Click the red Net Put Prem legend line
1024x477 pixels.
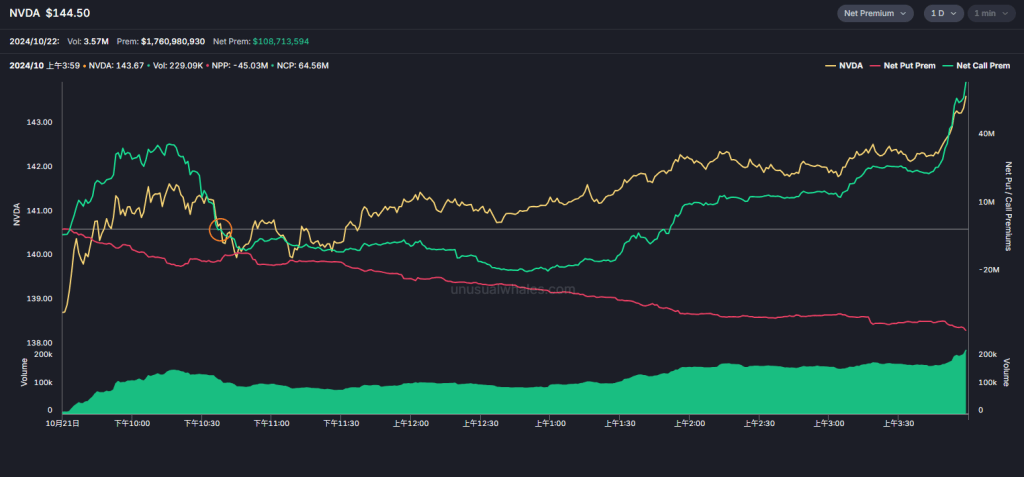tap(875, 65)
